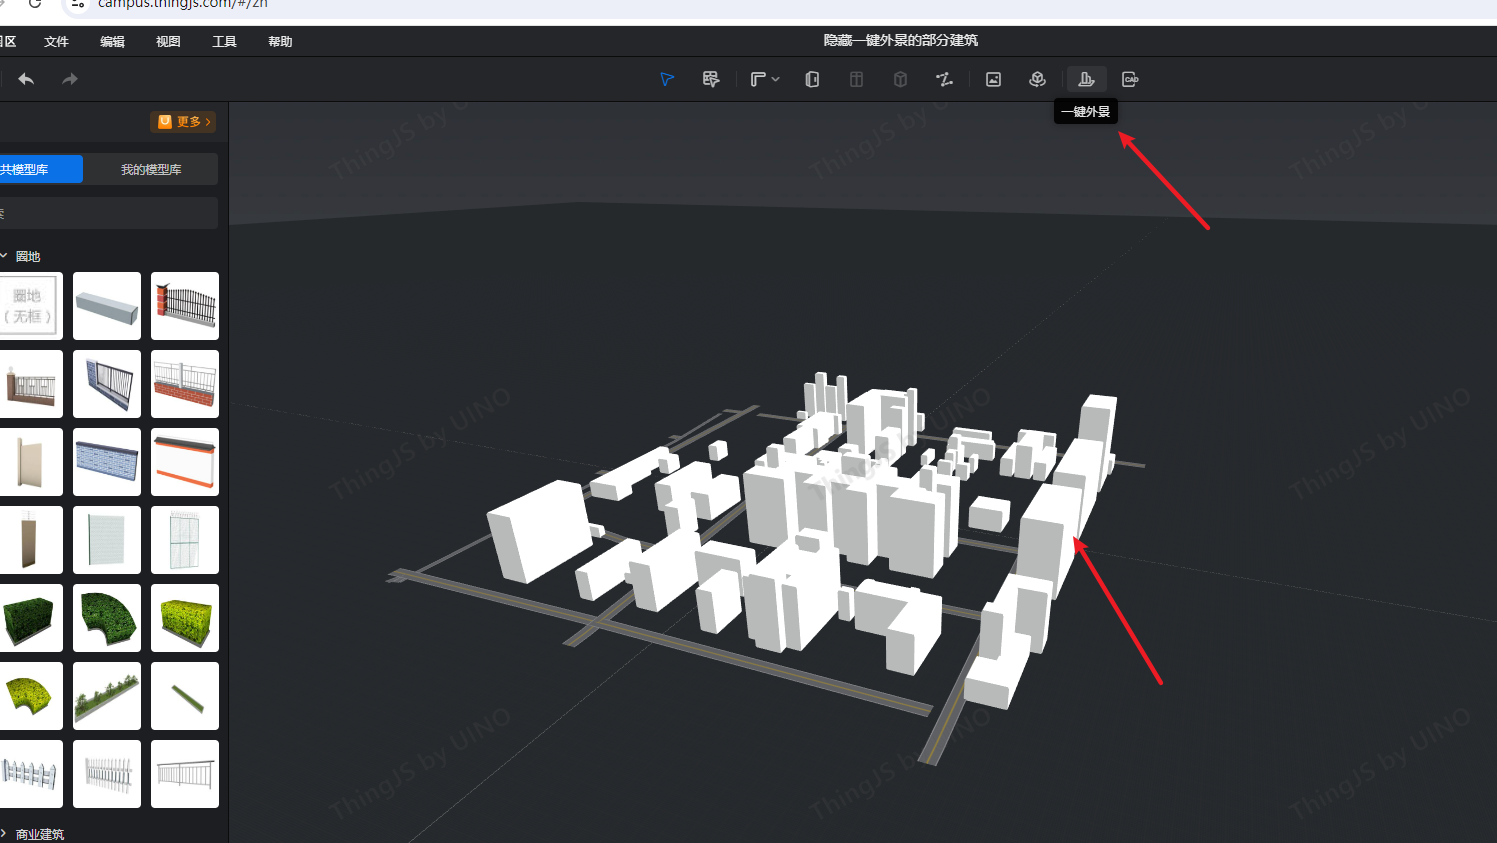1497x843 pixels.
Task: Click the window tool icon
Action: point(856,79)
